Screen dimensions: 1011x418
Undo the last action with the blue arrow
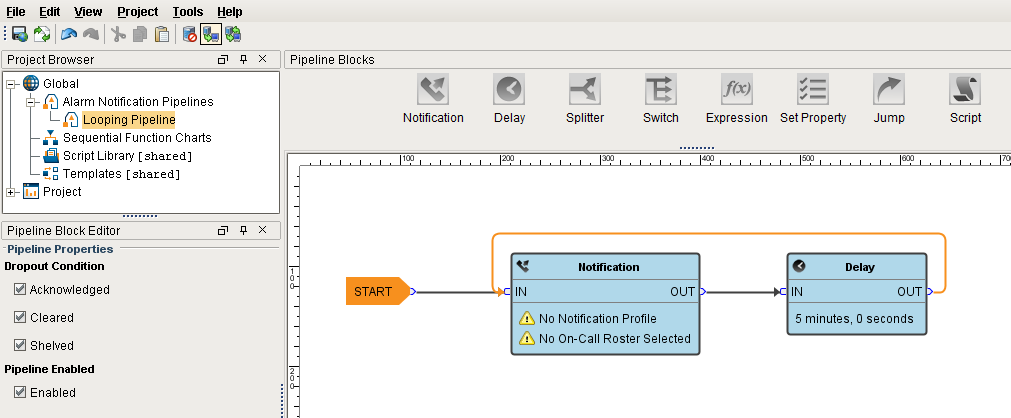[69, 34]
